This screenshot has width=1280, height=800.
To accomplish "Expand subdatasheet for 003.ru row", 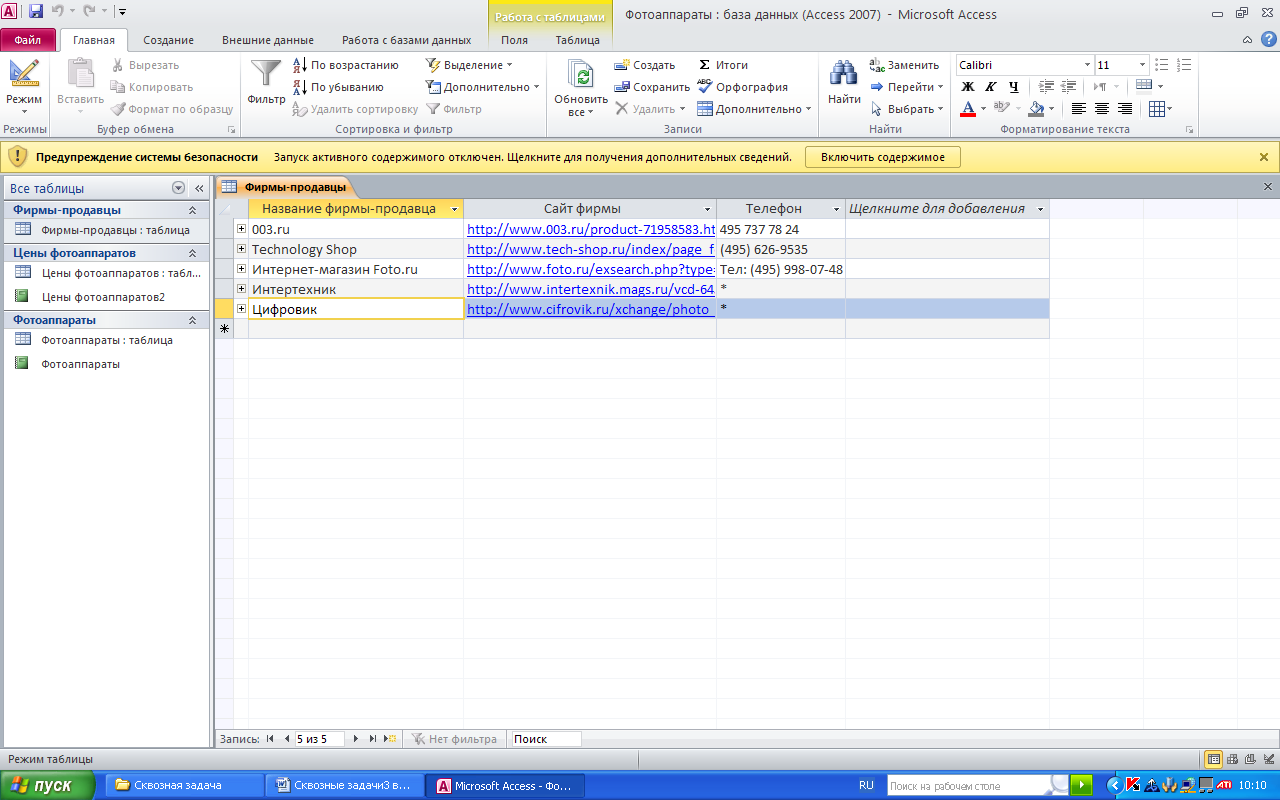I will click(241, 229).
